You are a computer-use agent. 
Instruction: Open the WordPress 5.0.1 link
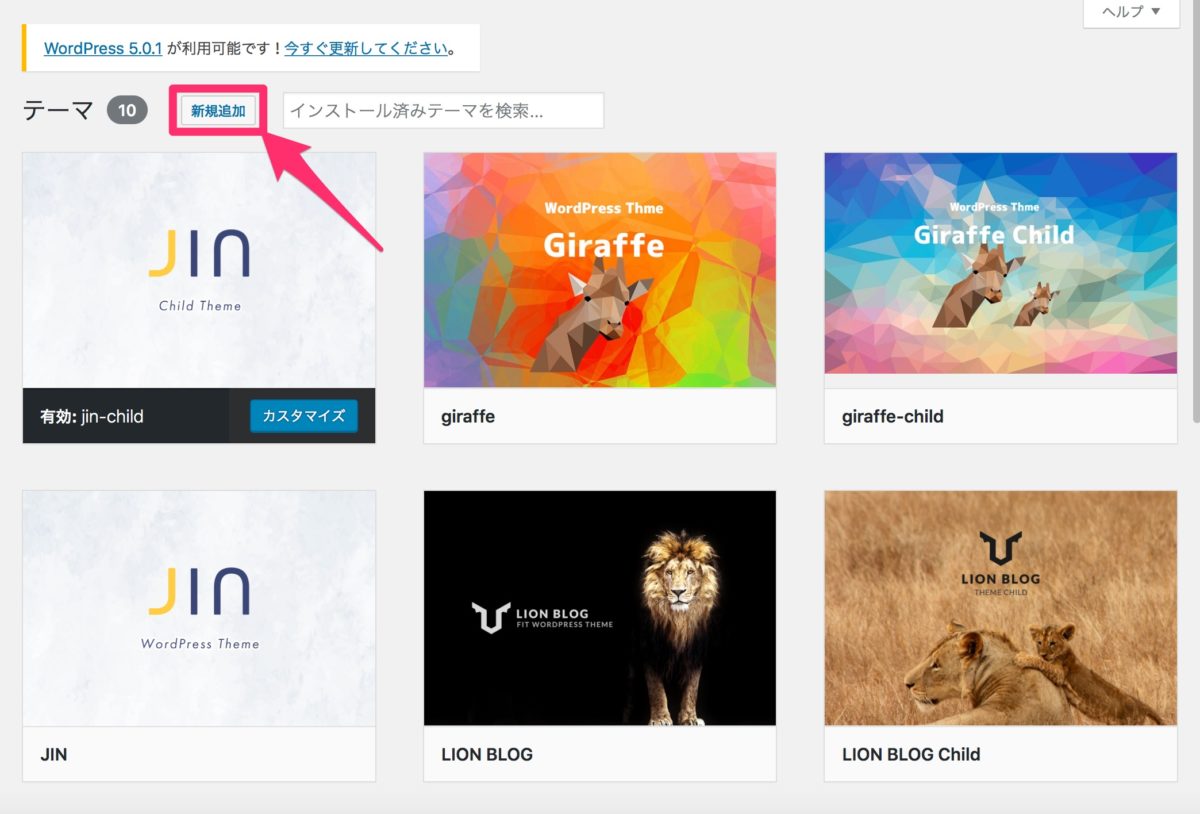tap(103, 48)
